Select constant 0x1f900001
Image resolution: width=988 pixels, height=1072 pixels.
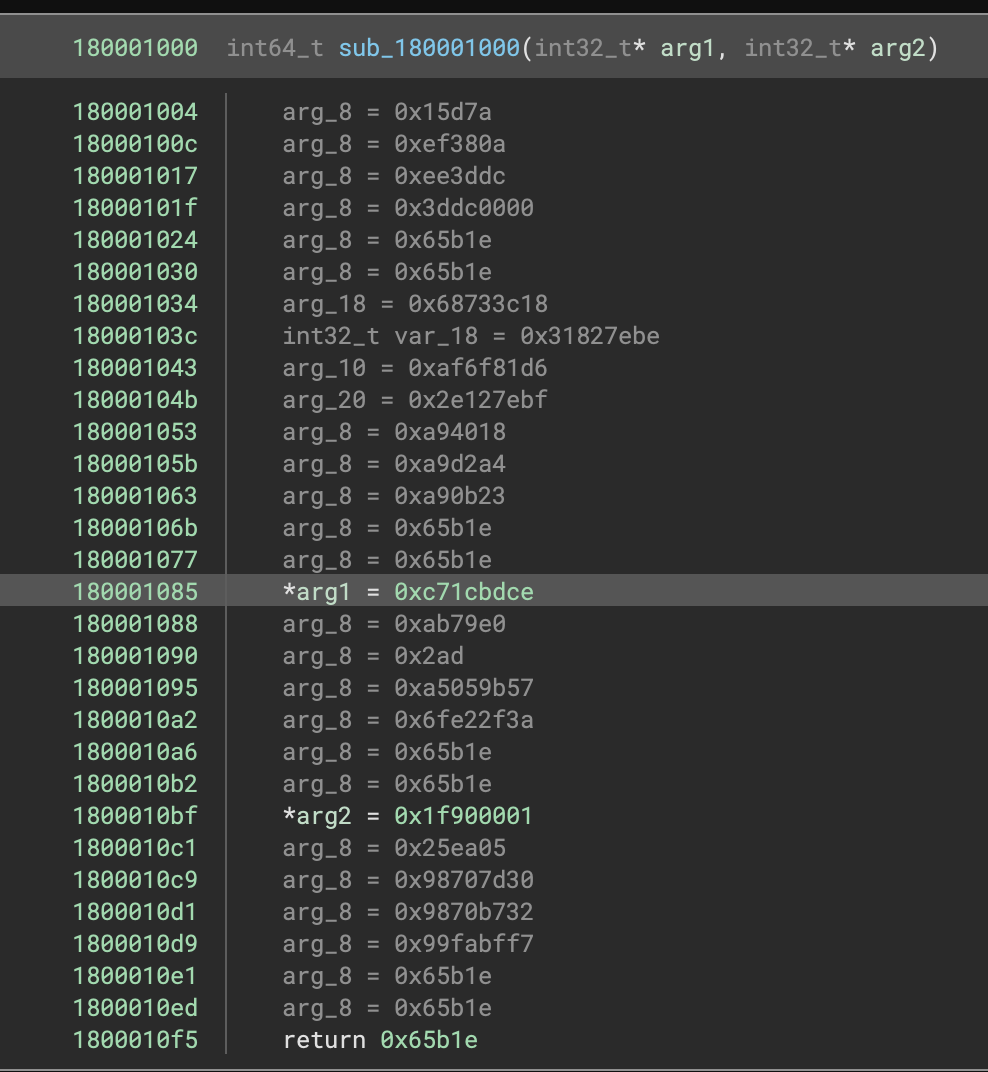tap(464, 816)
